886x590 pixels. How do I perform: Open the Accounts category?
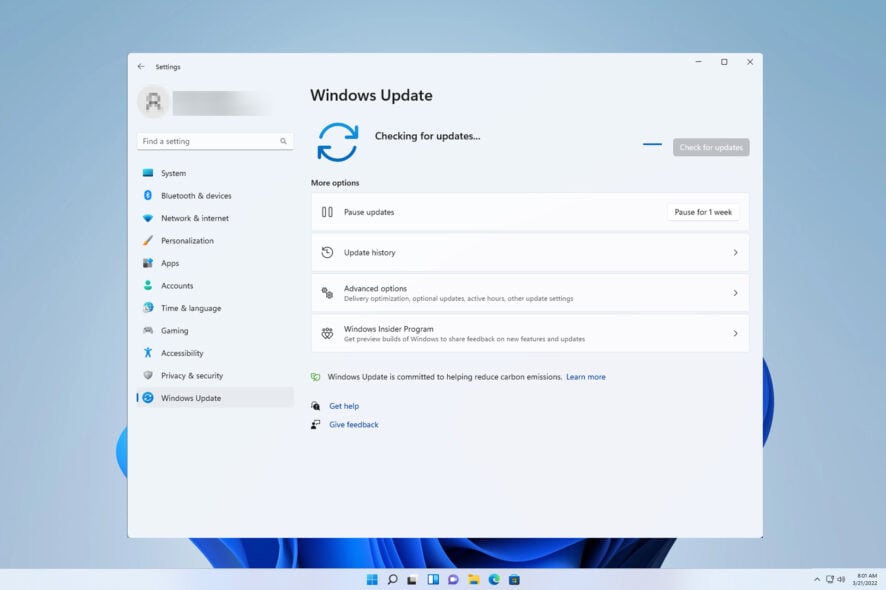(215, 285)
